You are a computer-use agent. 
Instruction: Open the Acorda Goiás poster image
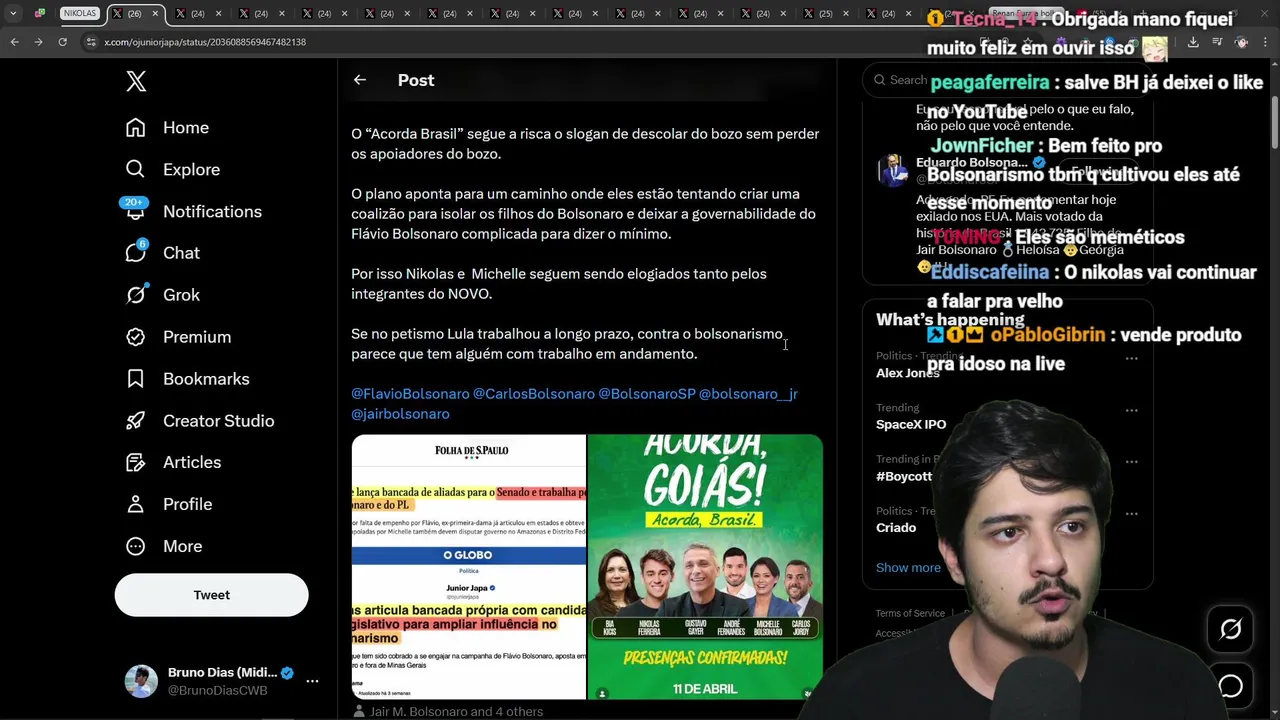pos(705,567)
